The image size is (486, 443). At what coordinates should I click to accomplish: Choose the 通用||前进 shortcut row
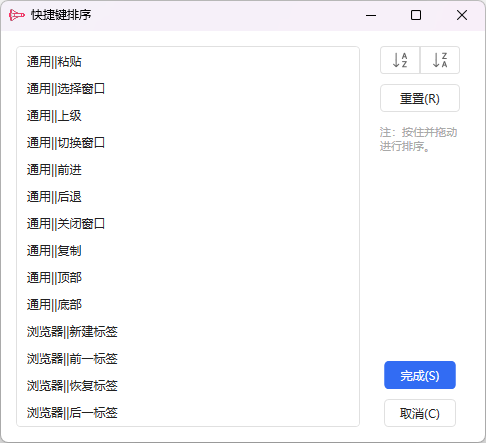click(x=188, y=170)
